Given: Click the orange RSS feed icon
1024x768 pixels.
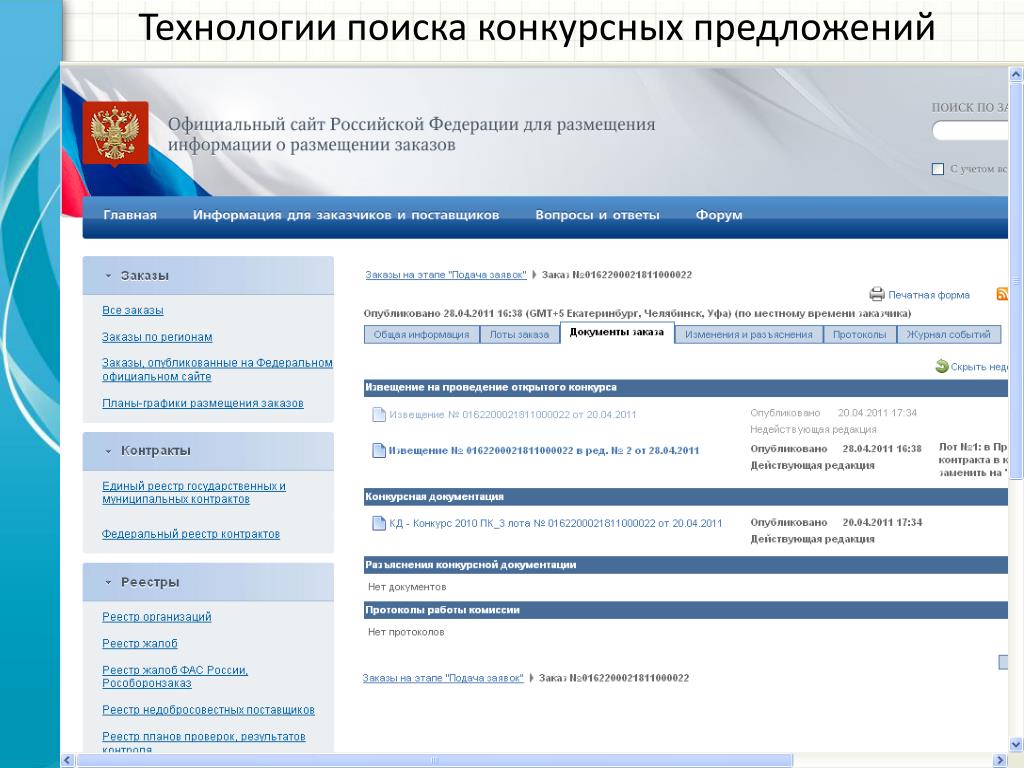Looking at the screenshot, I should (x=1002, y=294).
